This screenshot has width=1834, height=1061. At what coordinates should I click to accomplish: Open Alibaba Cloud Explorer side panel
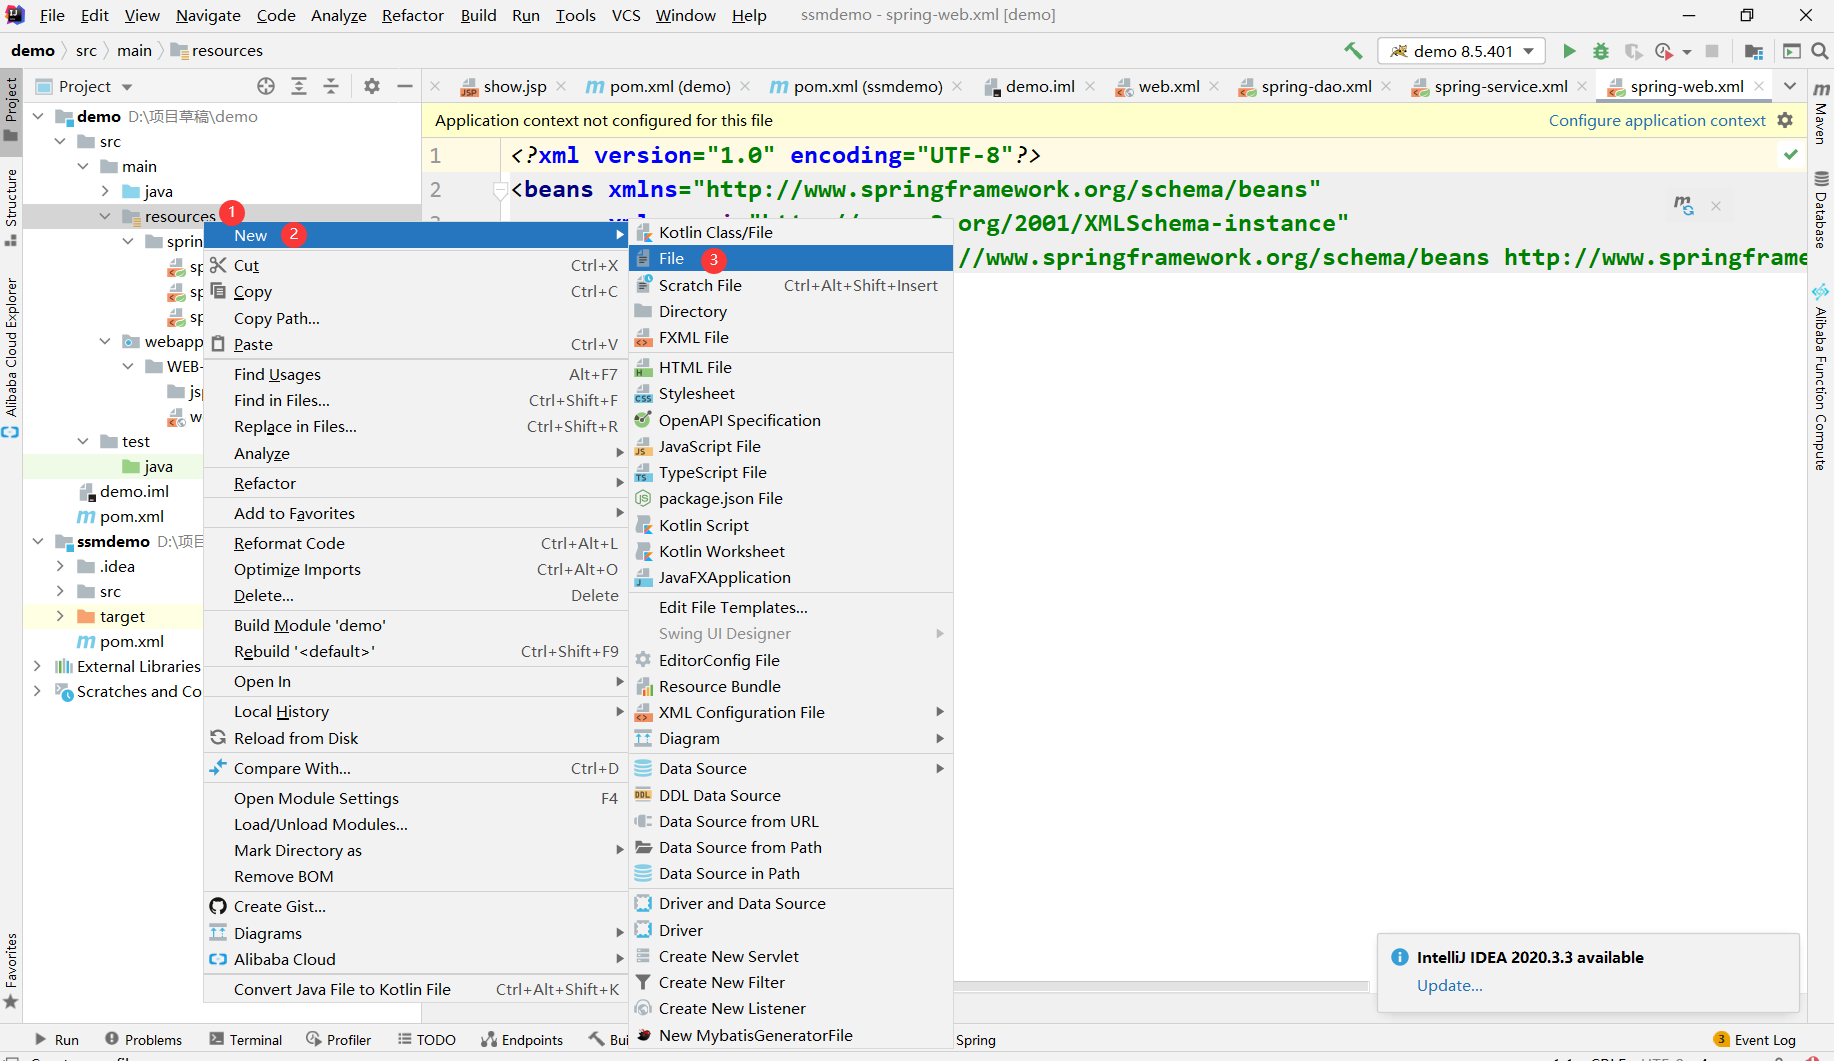click(x=11, y=356)
